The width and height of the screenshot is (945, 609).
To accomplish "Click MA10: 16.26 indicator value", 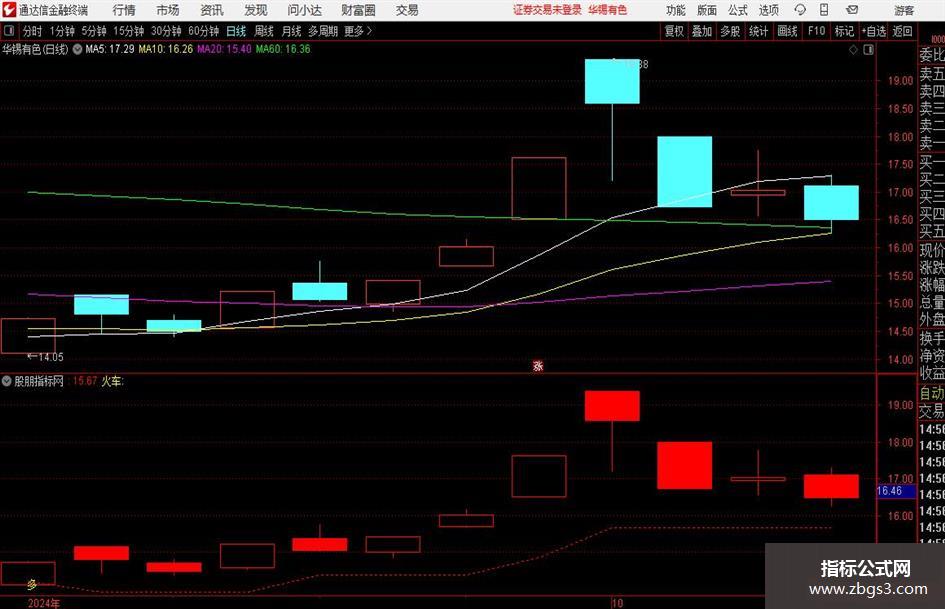I will (x=166, y=49).
